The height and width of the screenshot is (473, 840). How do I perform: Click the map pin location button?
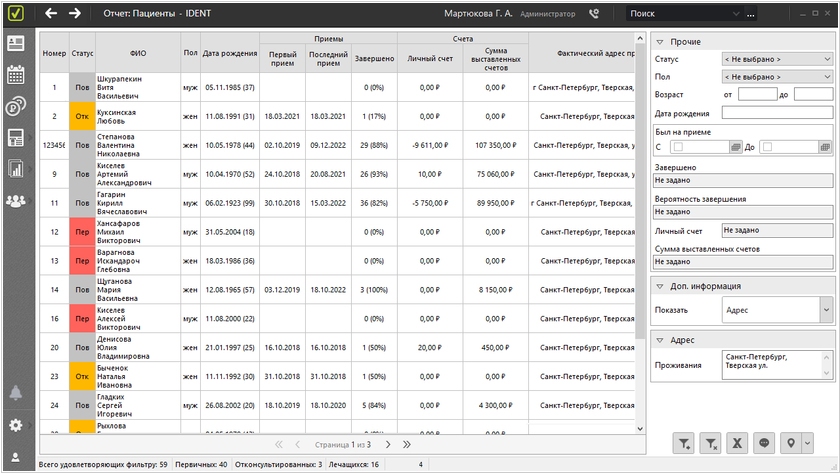[791, 443]
